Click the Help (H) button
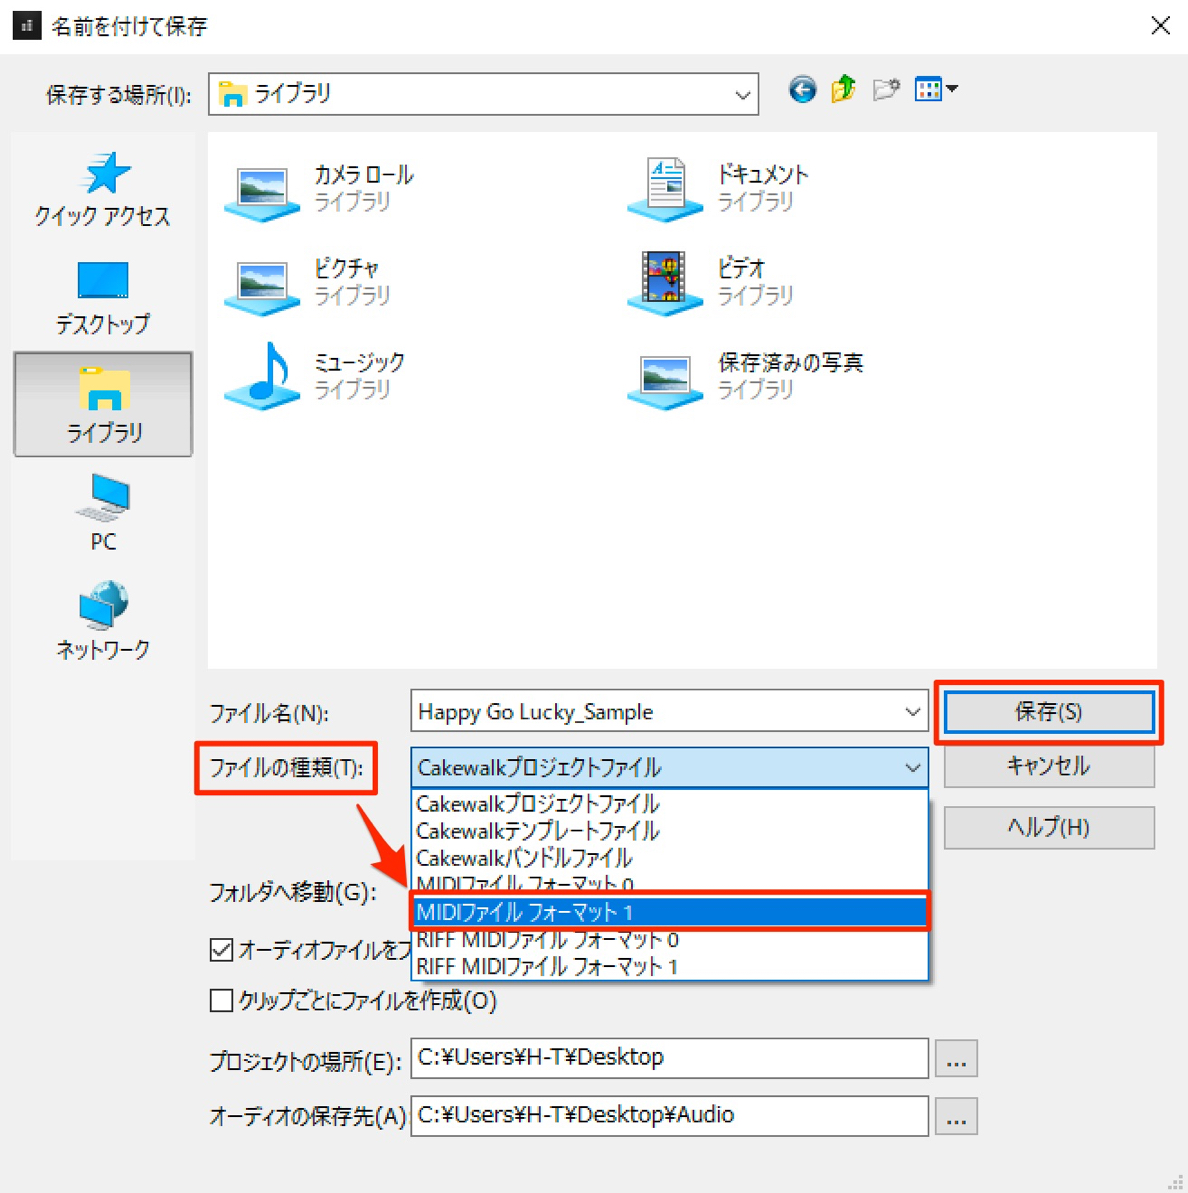The width and height of the screenshot is (1188, 1193). click(1049, 827)
